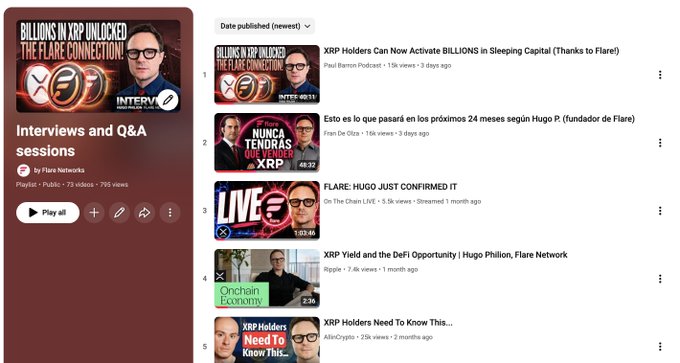Click the Onchain Economy video thumbnail
680x363 pixels.
coord(267,278)
